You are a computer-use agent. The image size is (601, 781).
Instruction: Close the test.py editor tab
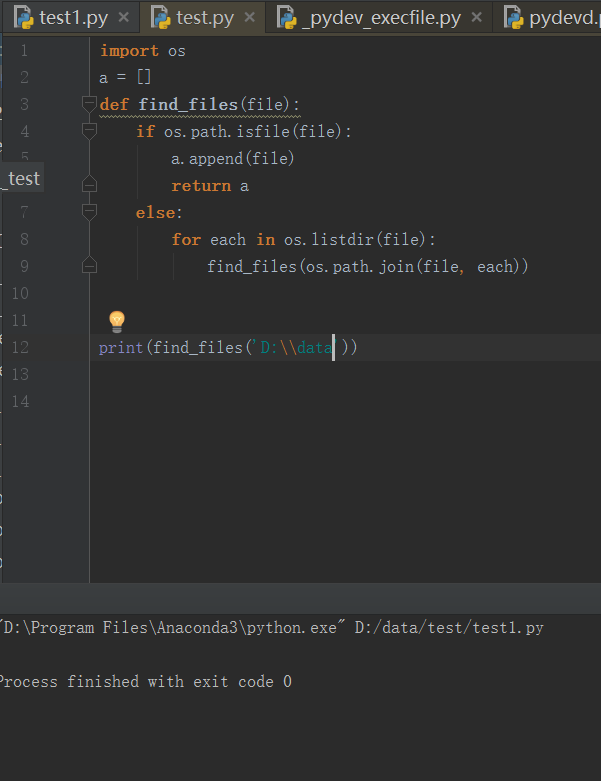(x=250, y=17)
